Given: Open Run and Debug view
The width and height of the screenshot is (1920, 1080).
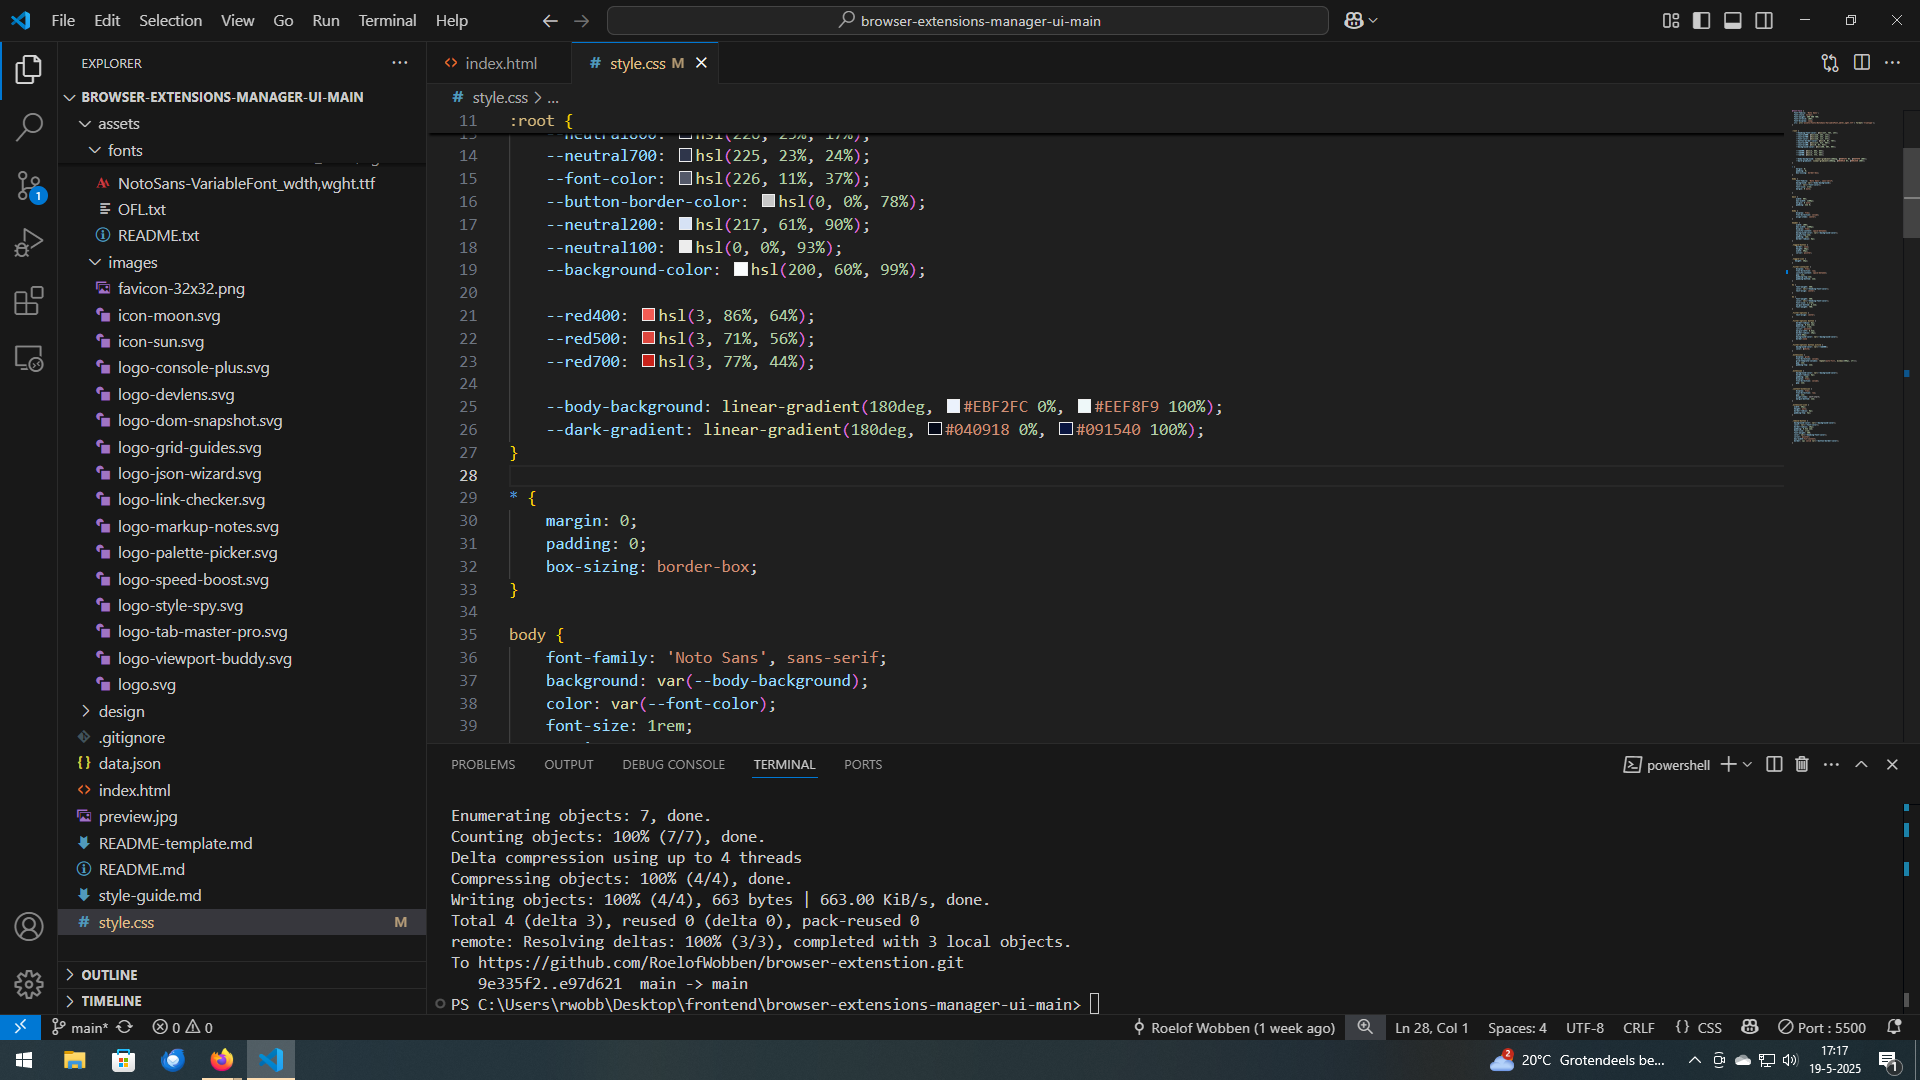Looking at the screenshot, I should [29, 243].
